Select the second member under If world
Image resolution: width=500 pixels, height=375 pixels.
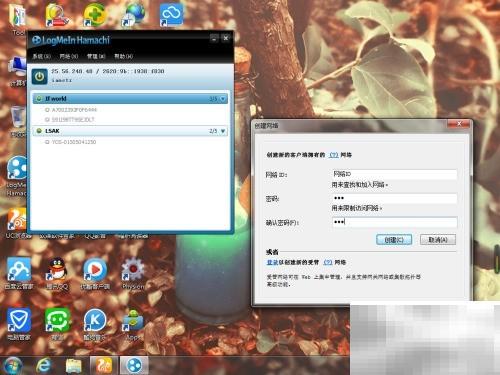point(70,119)
